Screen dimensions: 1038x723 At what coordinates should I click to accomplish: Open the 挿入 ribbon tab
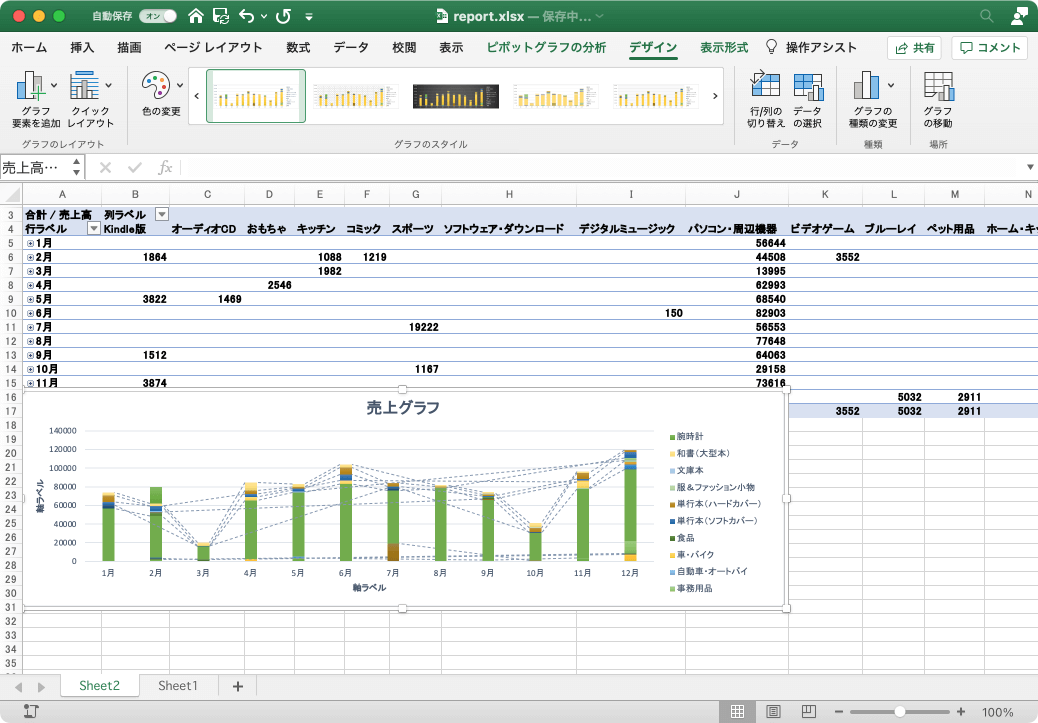coord(82,48)
